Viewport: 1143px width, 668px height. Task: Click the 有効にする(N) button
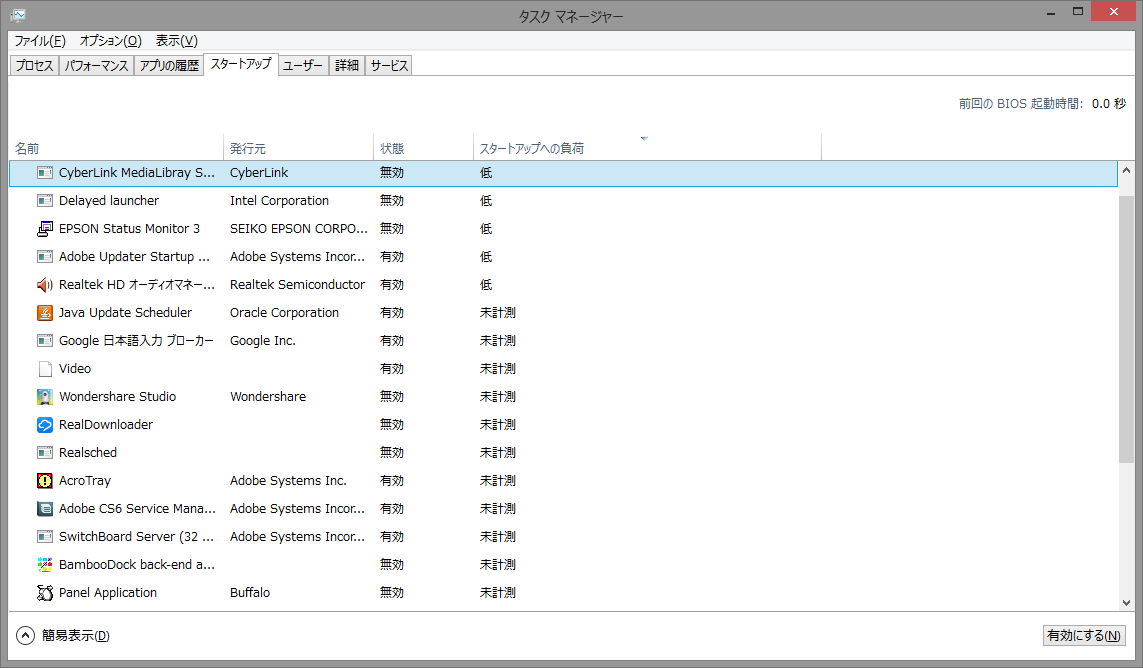1084,636
